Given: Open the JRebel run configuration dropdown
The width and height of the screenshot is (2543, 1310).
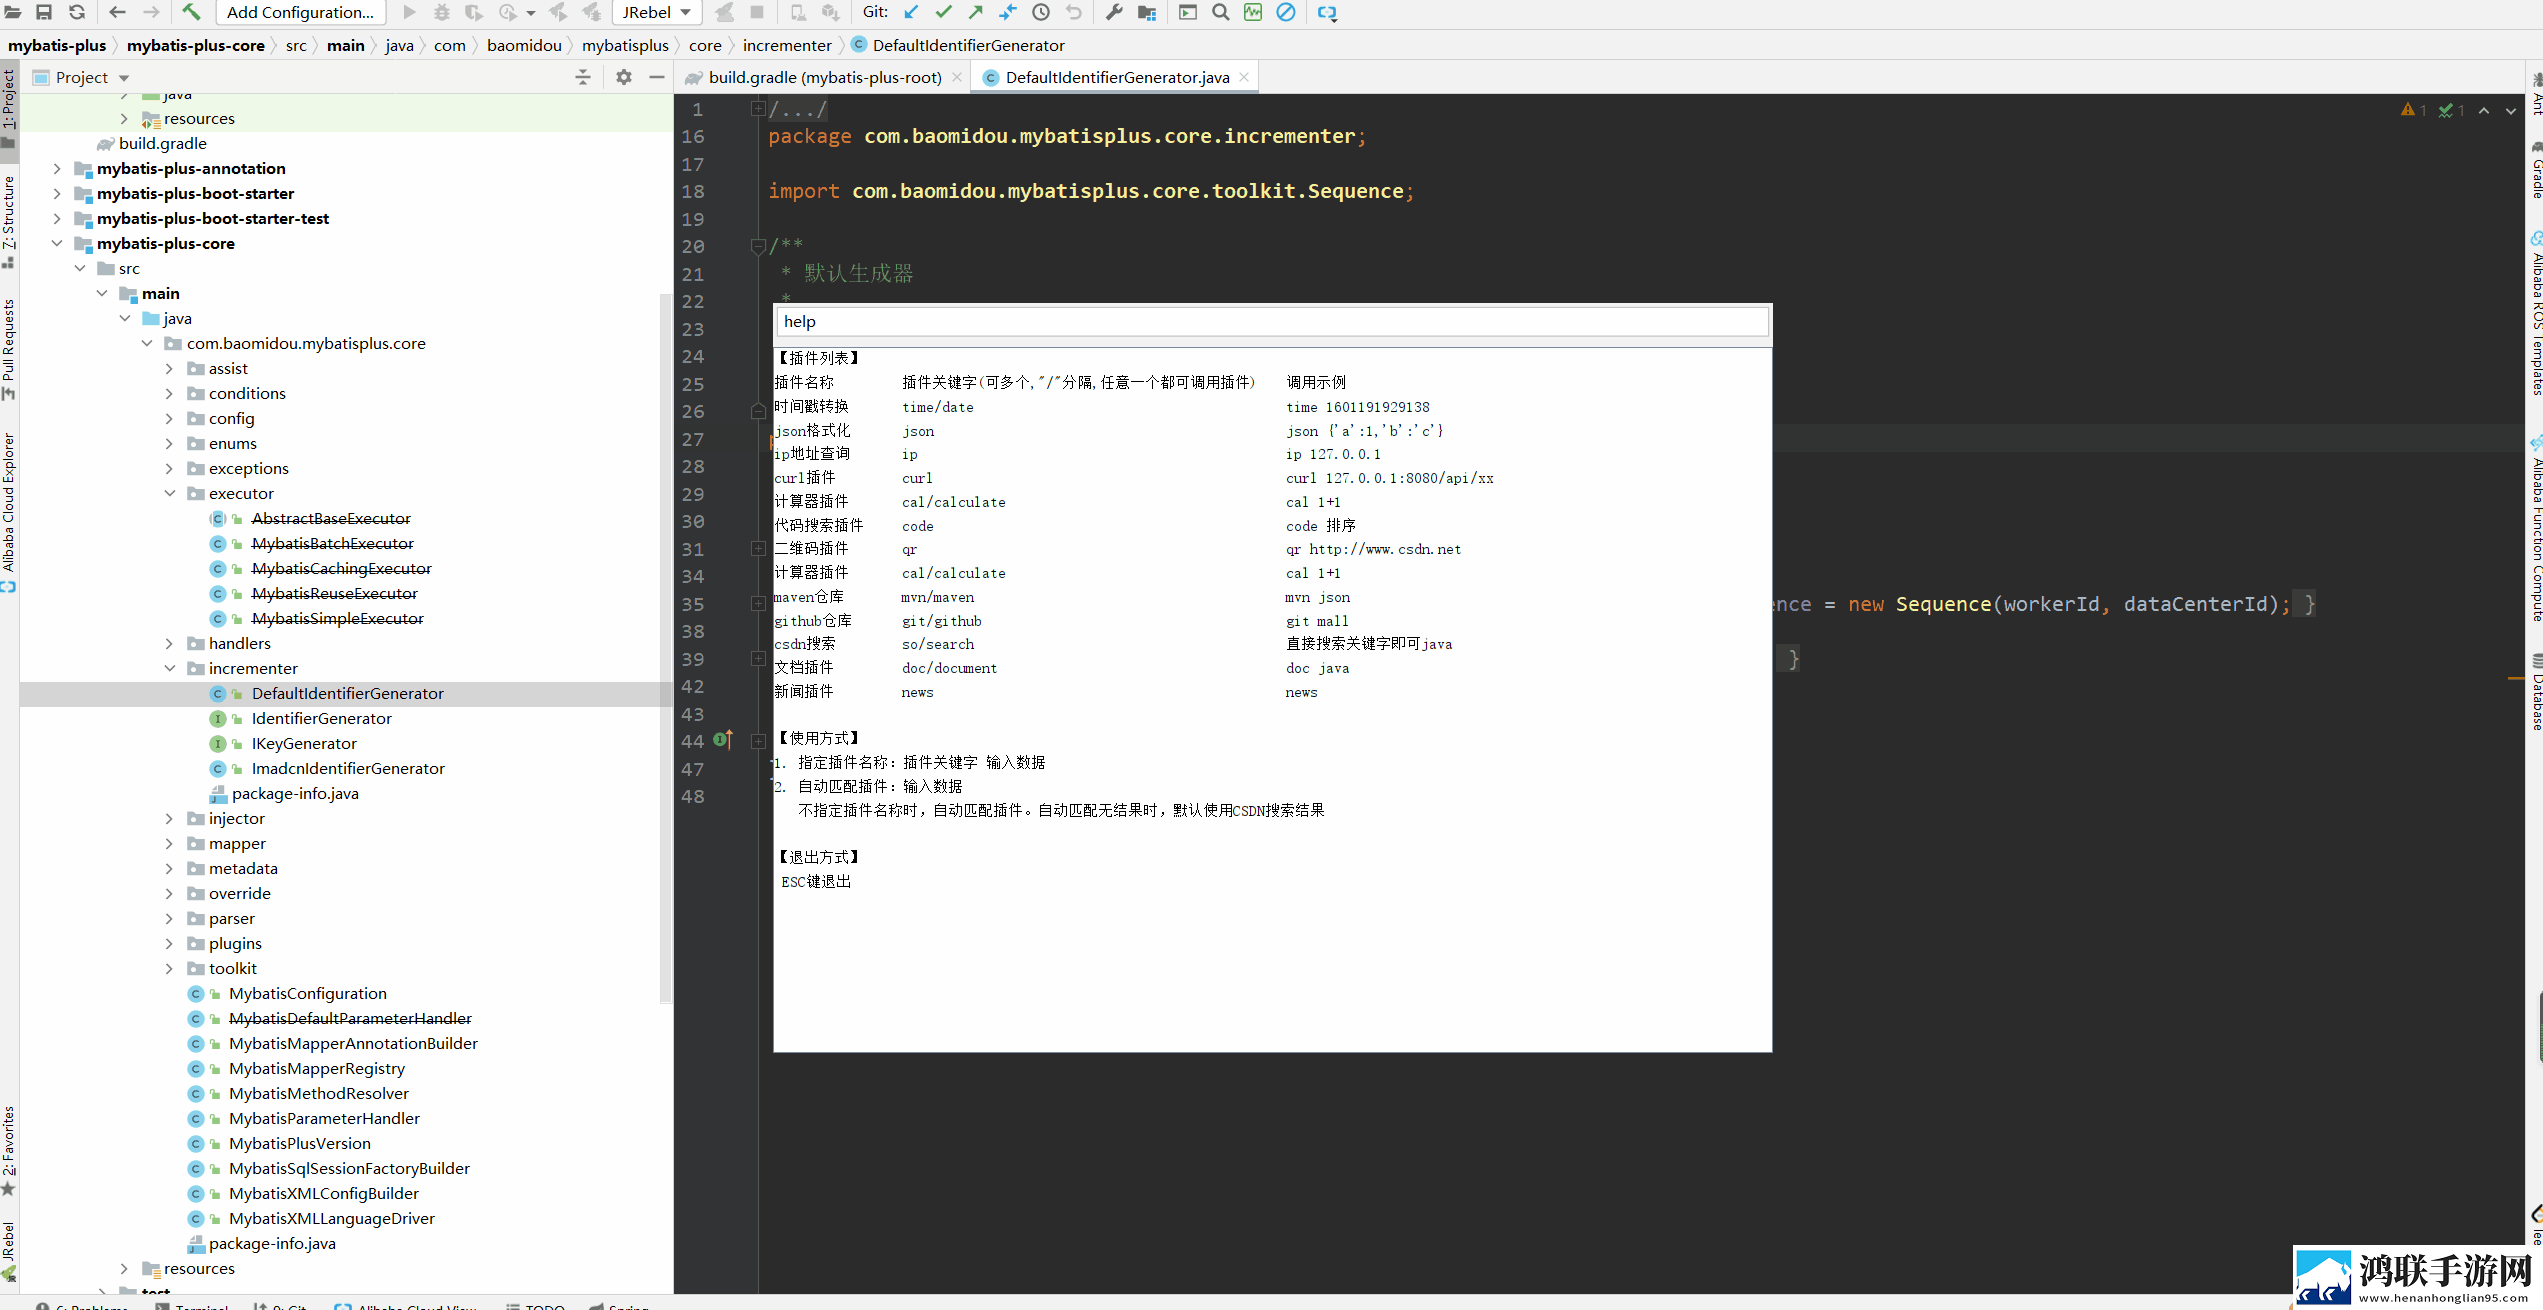Looking at the screenshot, I should [x=656, y=12].
